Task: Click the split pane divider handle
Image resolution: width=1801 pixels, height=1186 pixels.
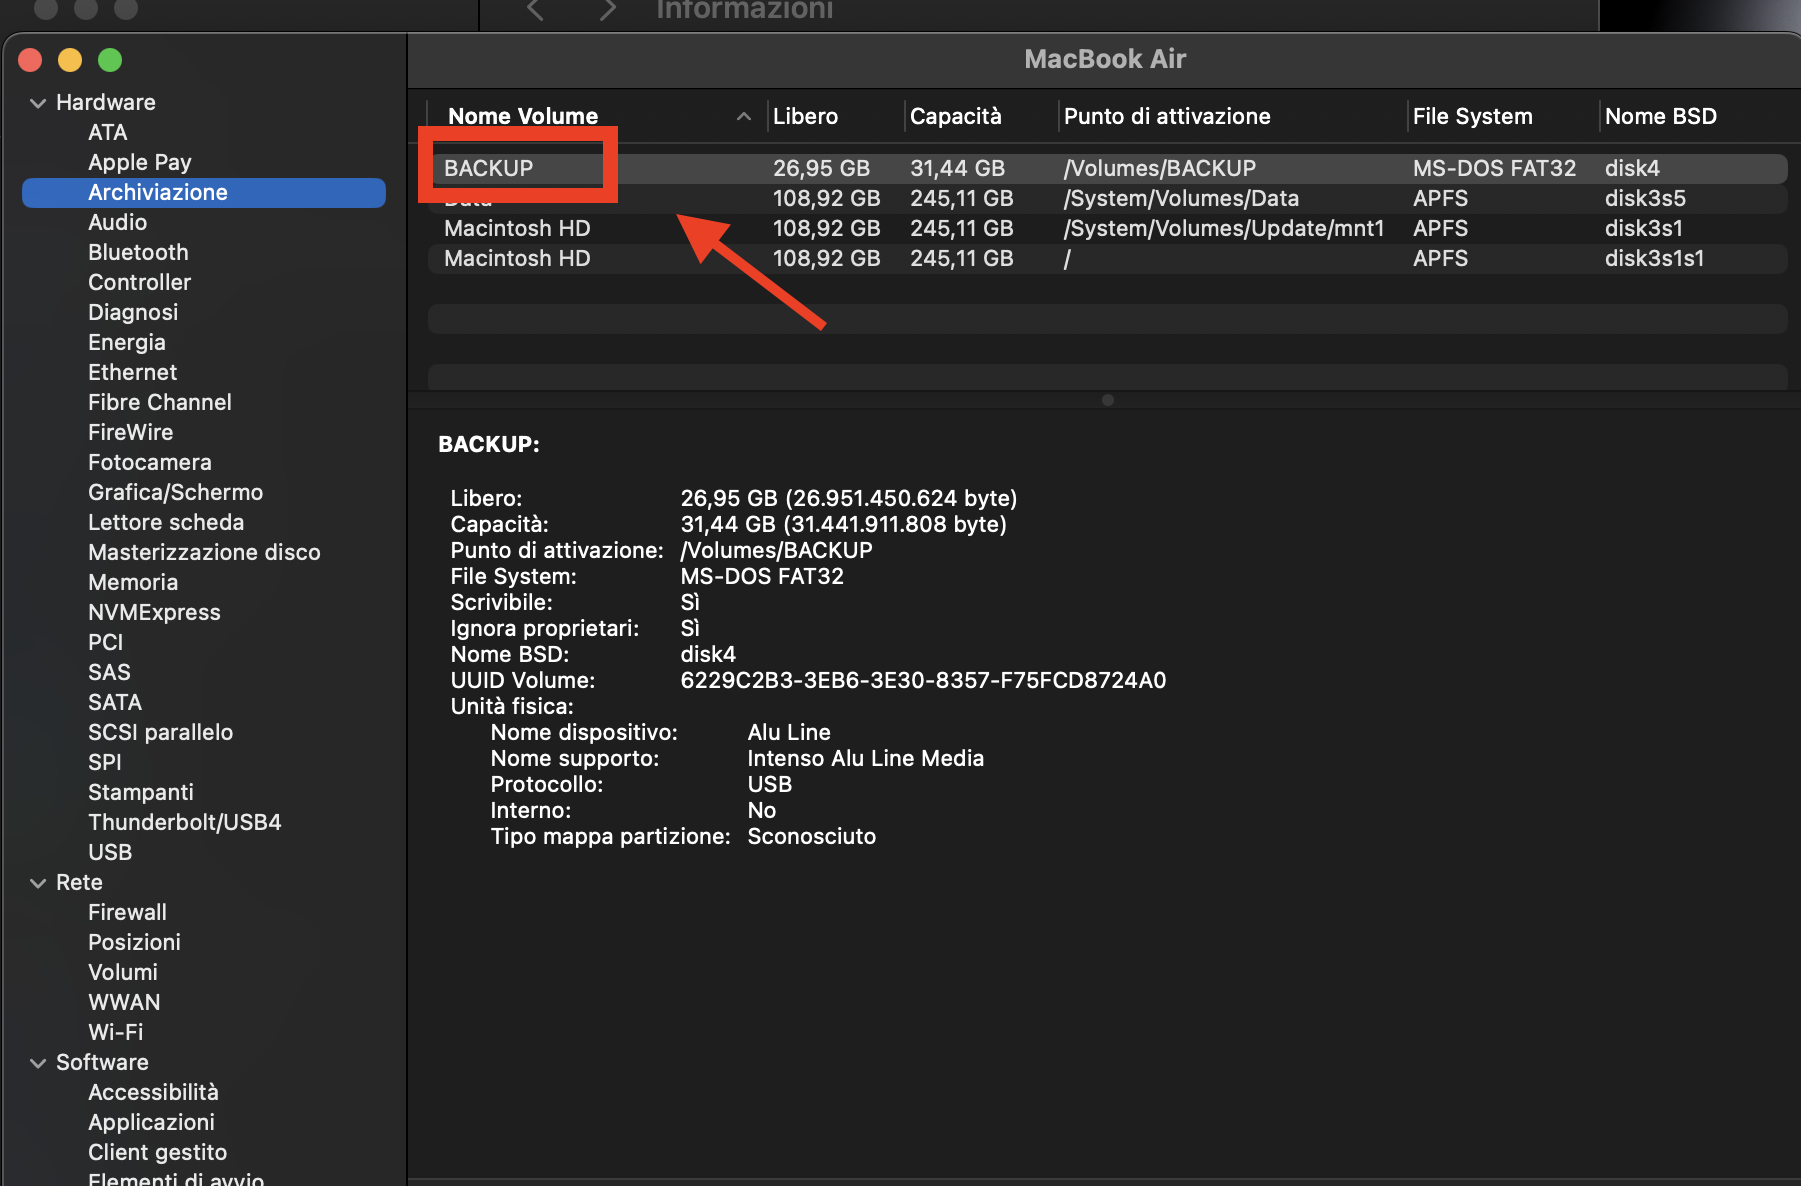Action: click(x=1107, y=400)
